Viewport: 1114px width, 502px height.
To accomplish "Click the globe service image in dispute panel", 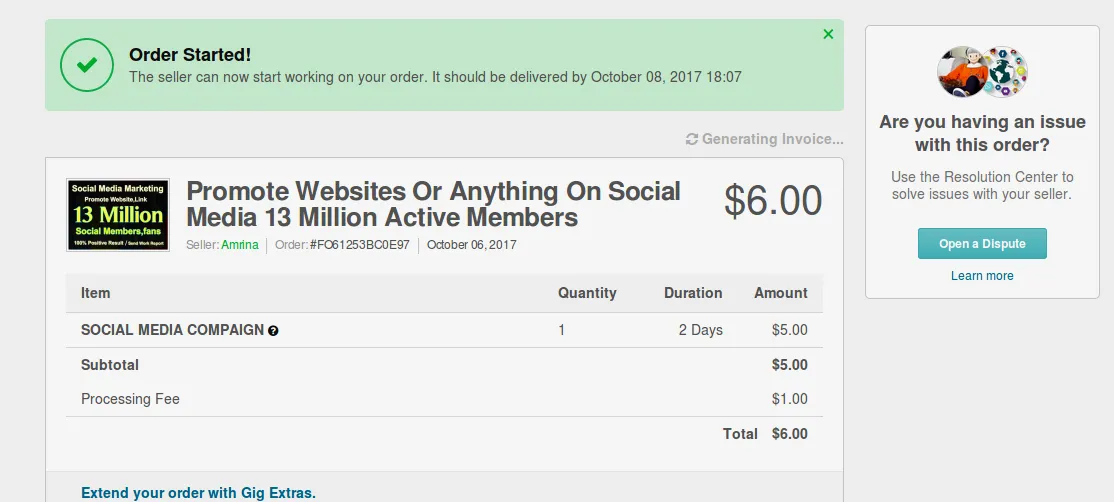I will [1005, 72].
